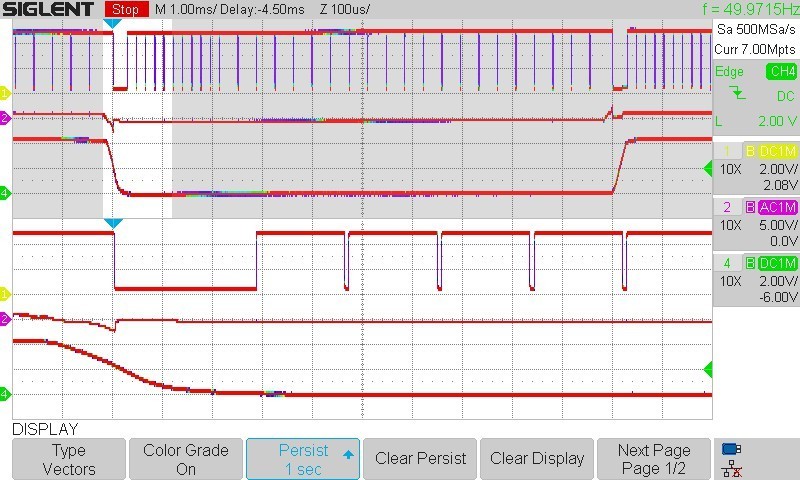800x480 pixels.
Task: Click the zoom view green trigger level arrow
Action: (x=708, y=369)
